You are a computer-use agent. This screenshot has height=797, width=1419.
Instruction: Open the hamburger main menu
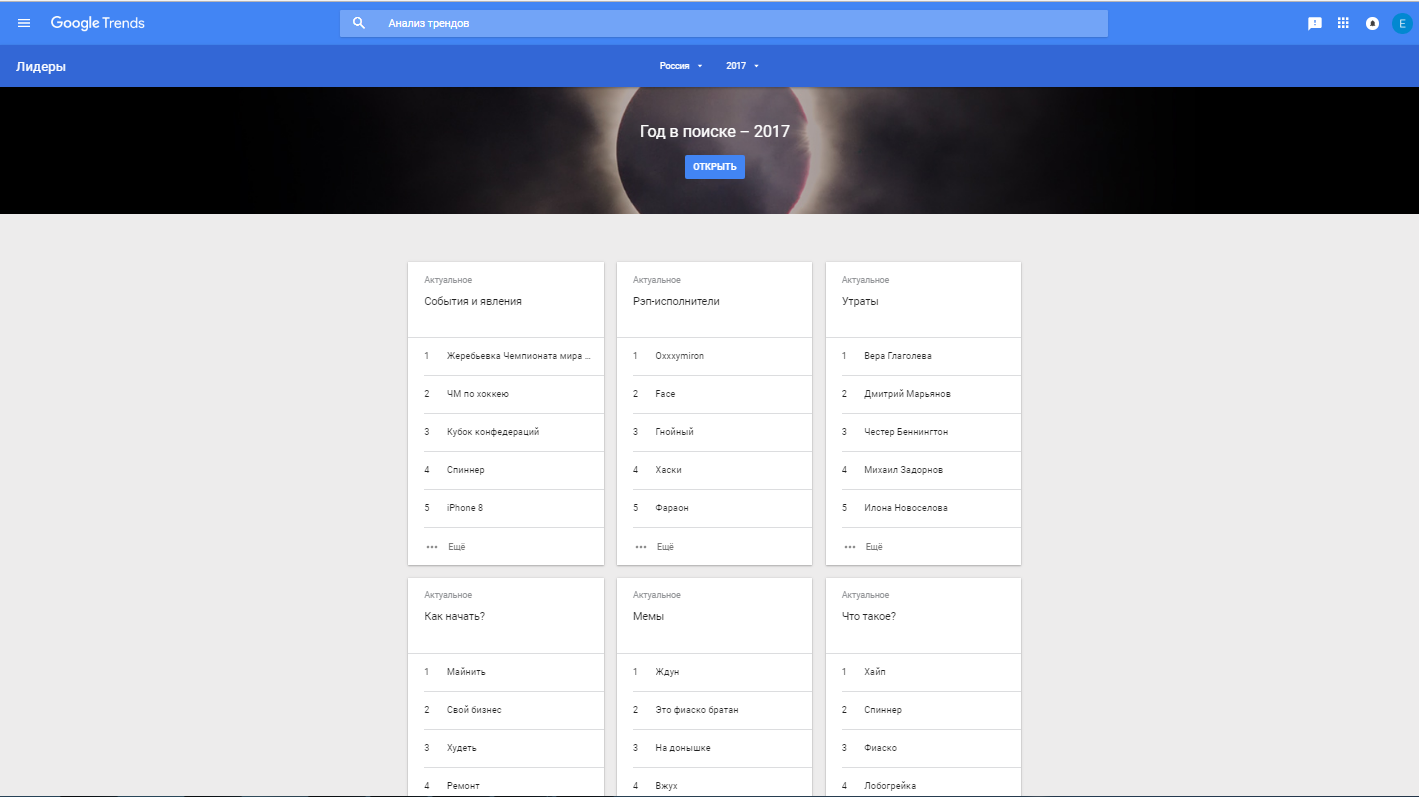[x=24, y=23]
